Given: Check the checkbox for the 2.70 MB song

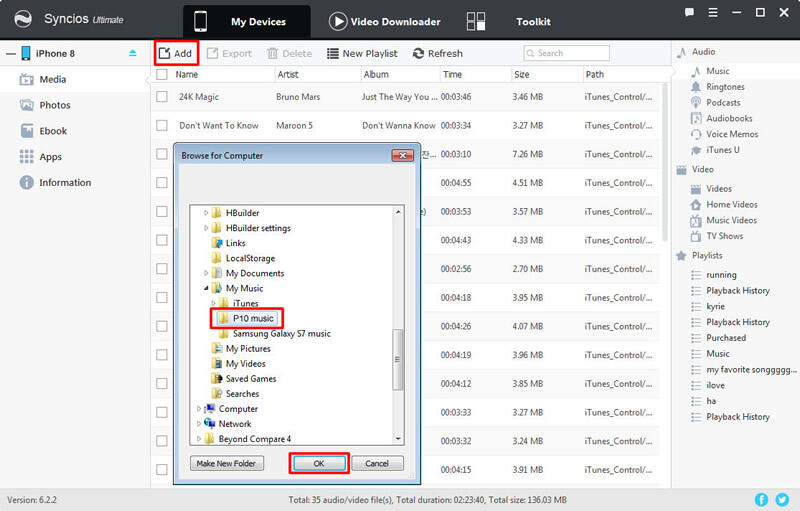Looking at the screenshot, I should pos(162,269).
